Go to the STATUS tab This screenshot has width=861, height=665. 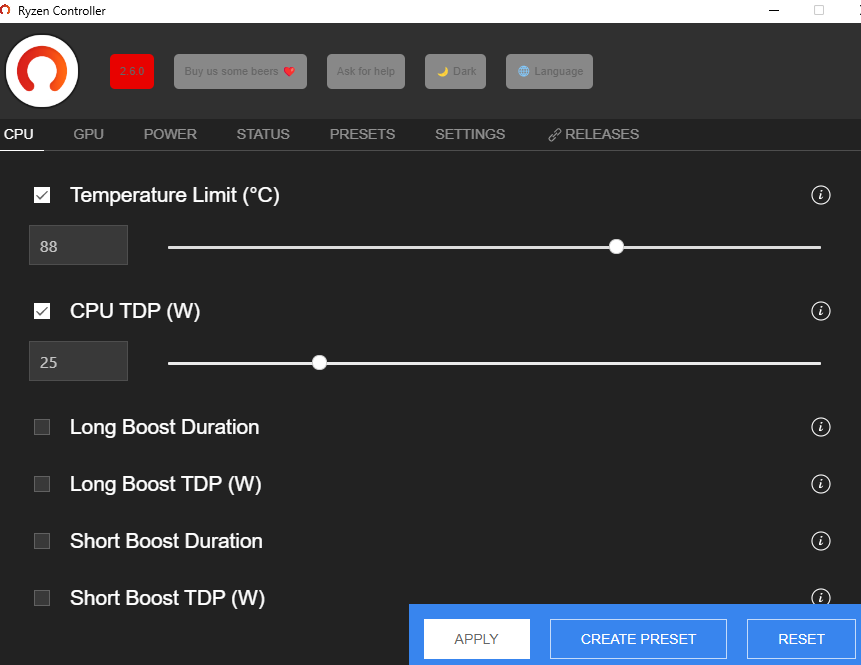click(x=263, y=135)
